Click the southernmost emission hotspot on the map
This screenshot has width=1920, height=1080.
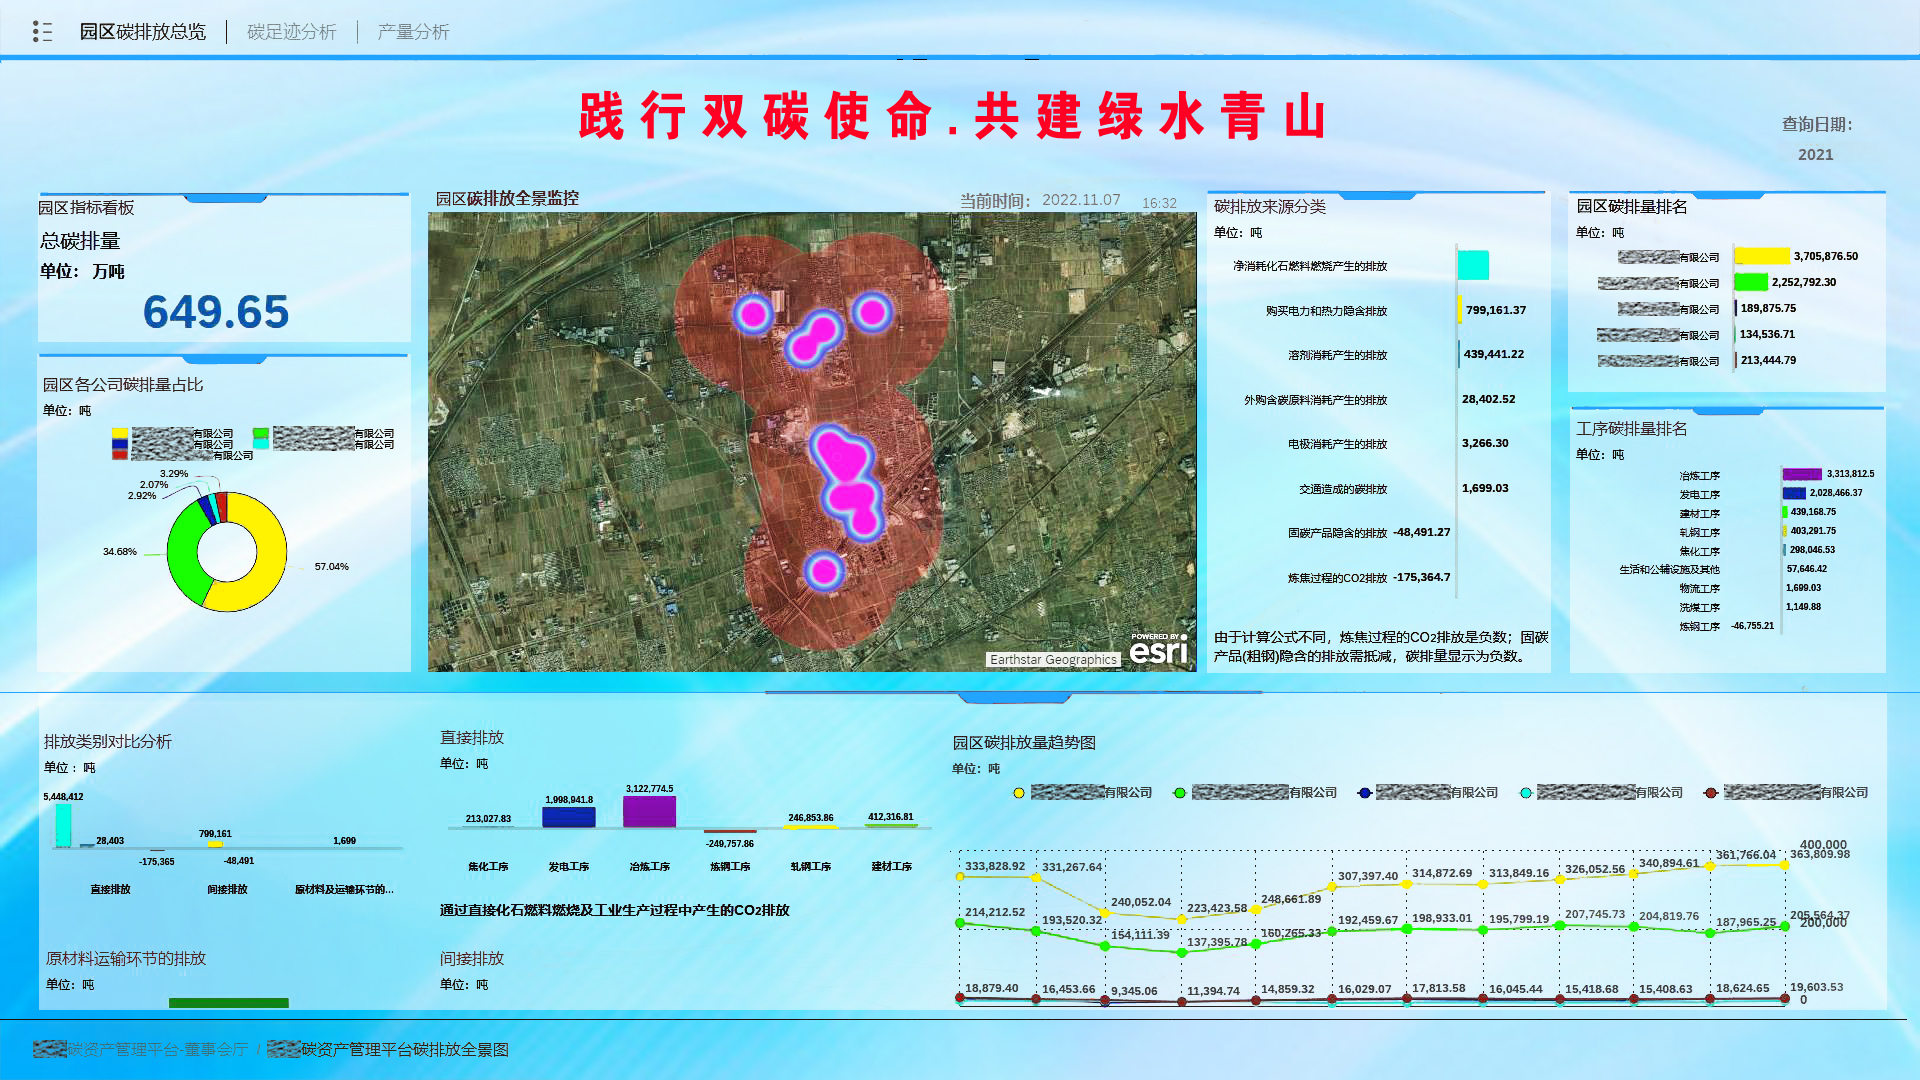click(824, 571)
